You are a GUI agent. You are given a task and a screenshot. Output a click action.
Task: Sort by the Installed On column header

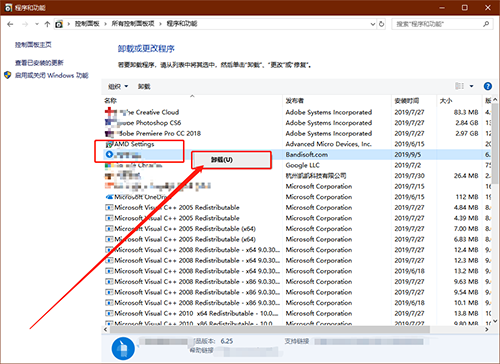pyautogui.click(x=414, y=100)
